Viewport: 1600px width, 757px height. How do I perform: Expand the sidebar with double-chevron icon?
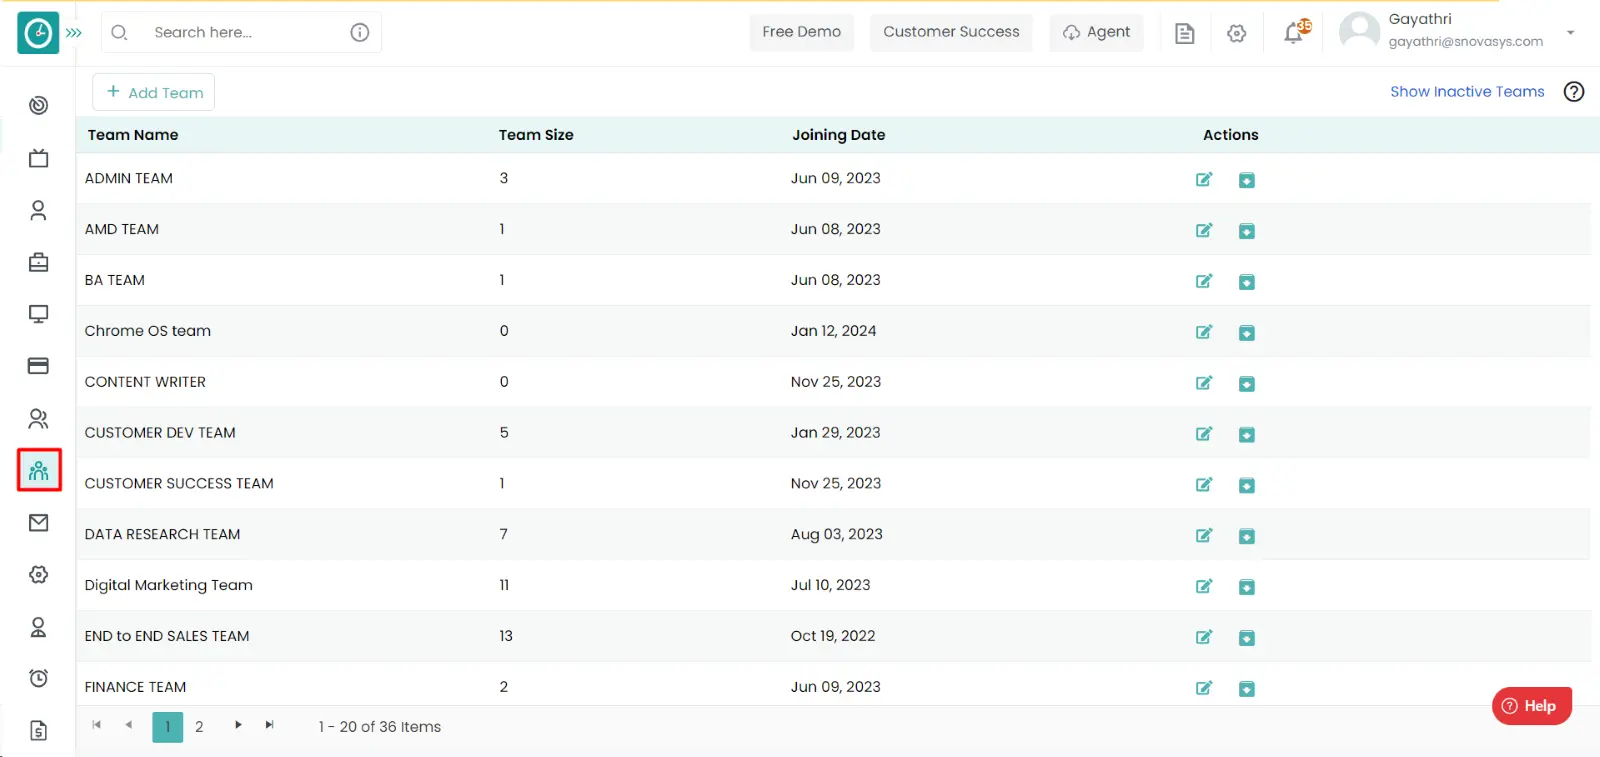74,33
